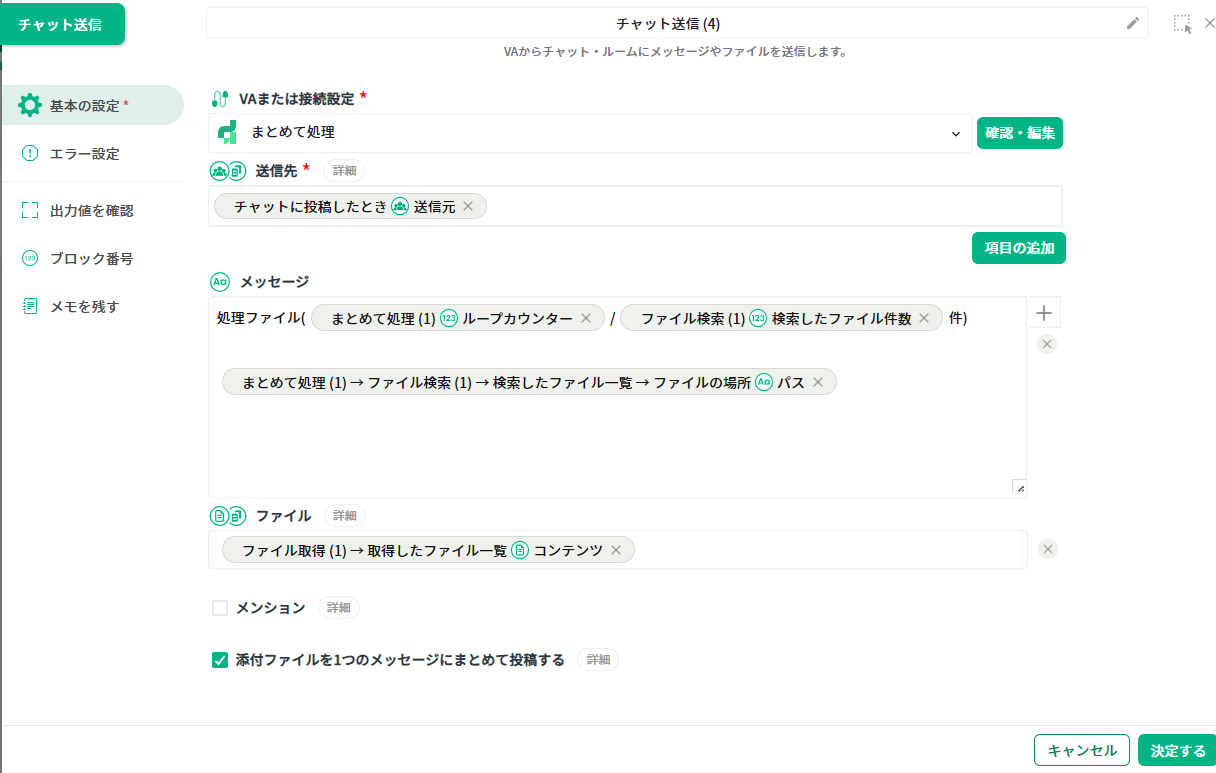Expand 詳細 next to ファイル label
Viewport: 1216px width, 773px height.
tap(344, 516)
